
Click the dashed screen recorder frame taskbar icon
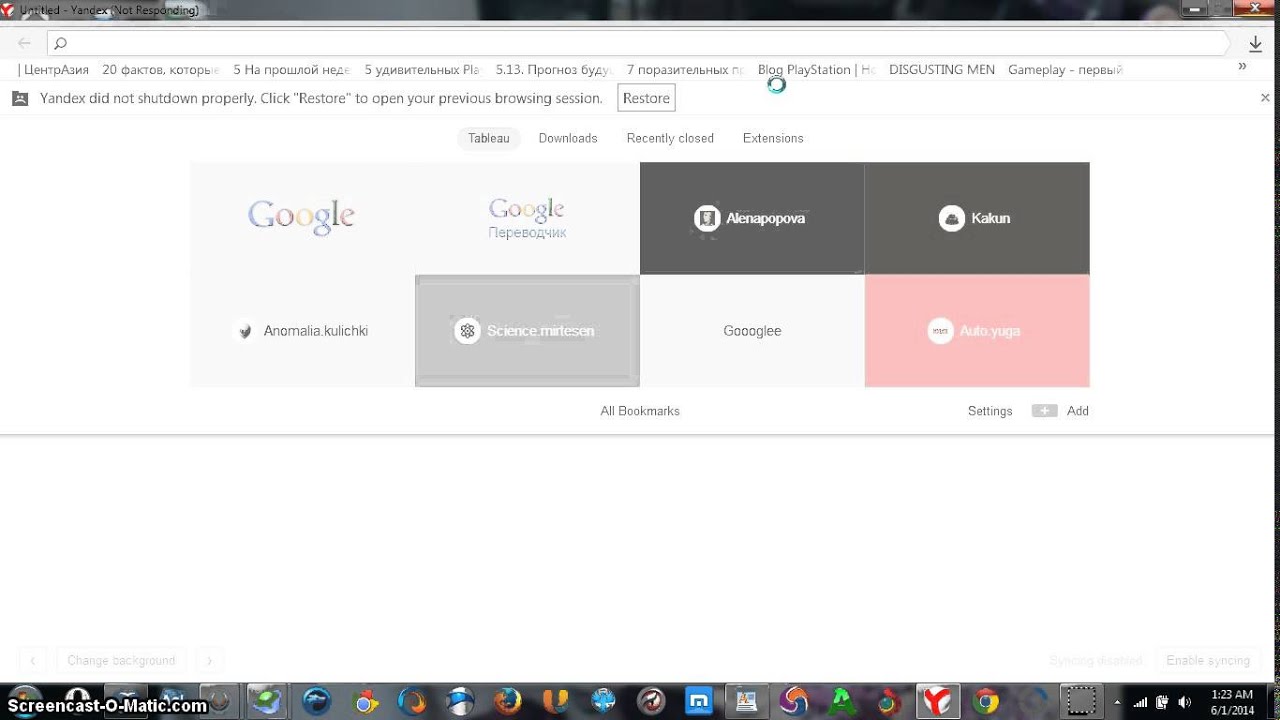pyautogui.click(x=1079, y=701)
